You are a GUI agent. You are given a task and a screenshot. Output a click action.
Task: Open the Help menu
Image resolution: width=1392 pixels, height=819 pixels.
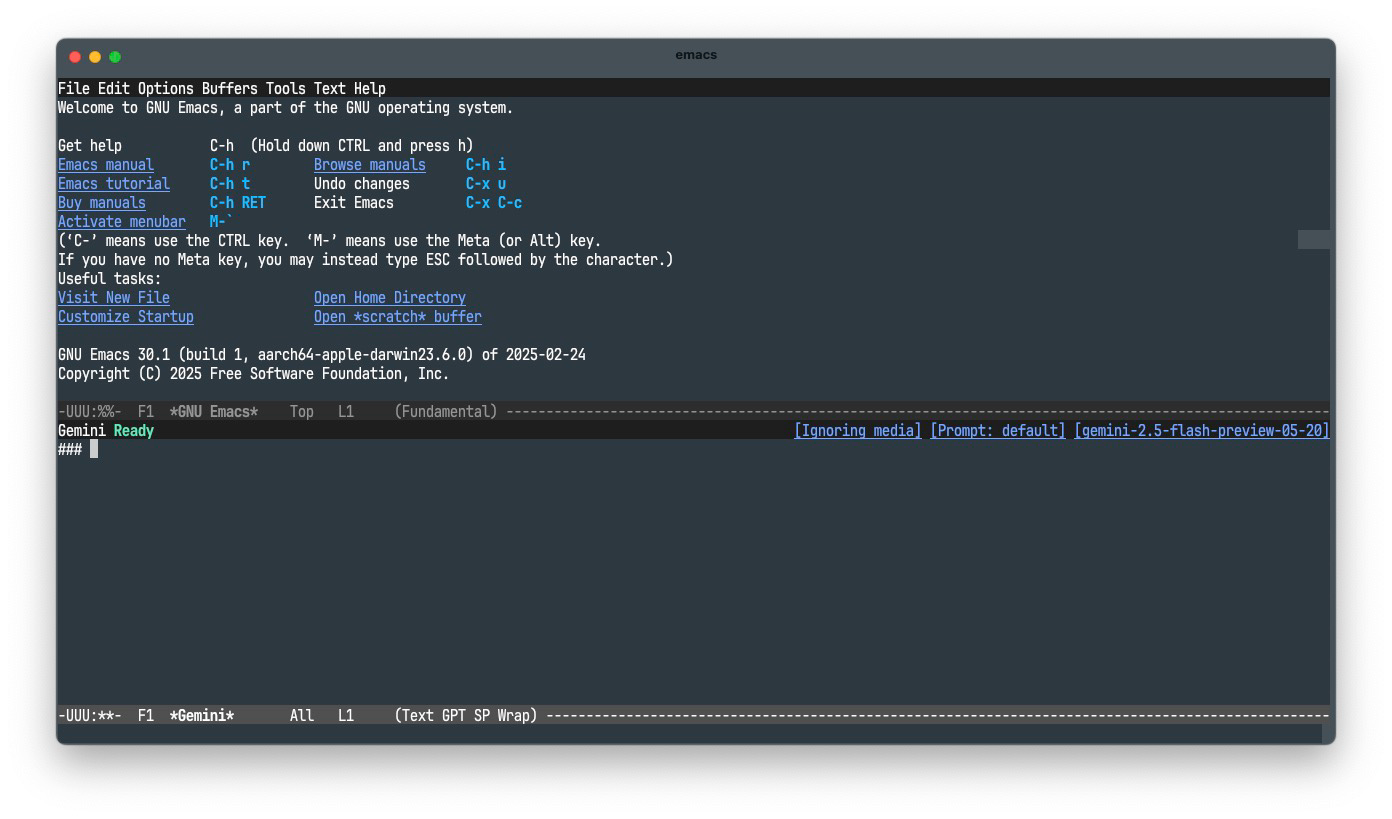coord(370,88)
